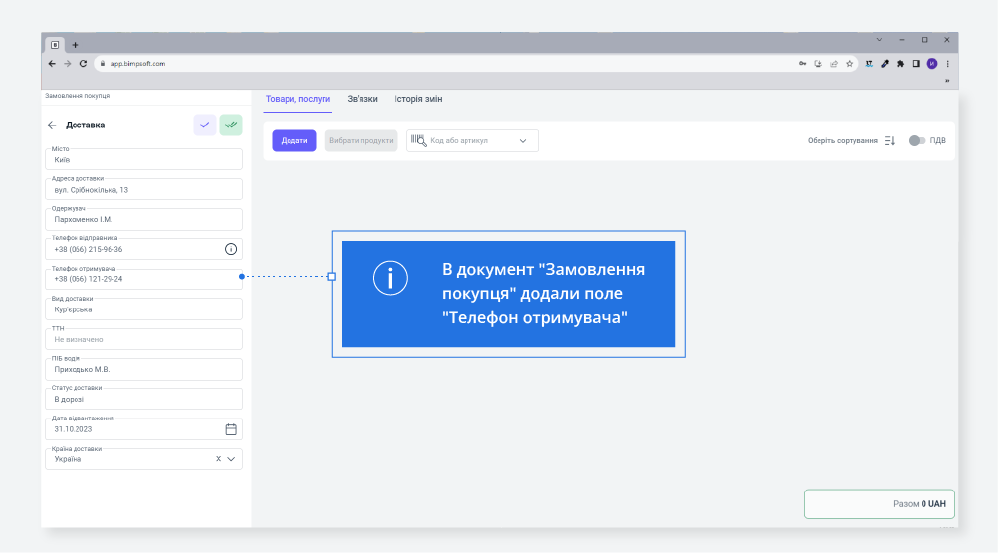
Task: Click the back arrow beside Доставка
Action: [x=52, y=125]
